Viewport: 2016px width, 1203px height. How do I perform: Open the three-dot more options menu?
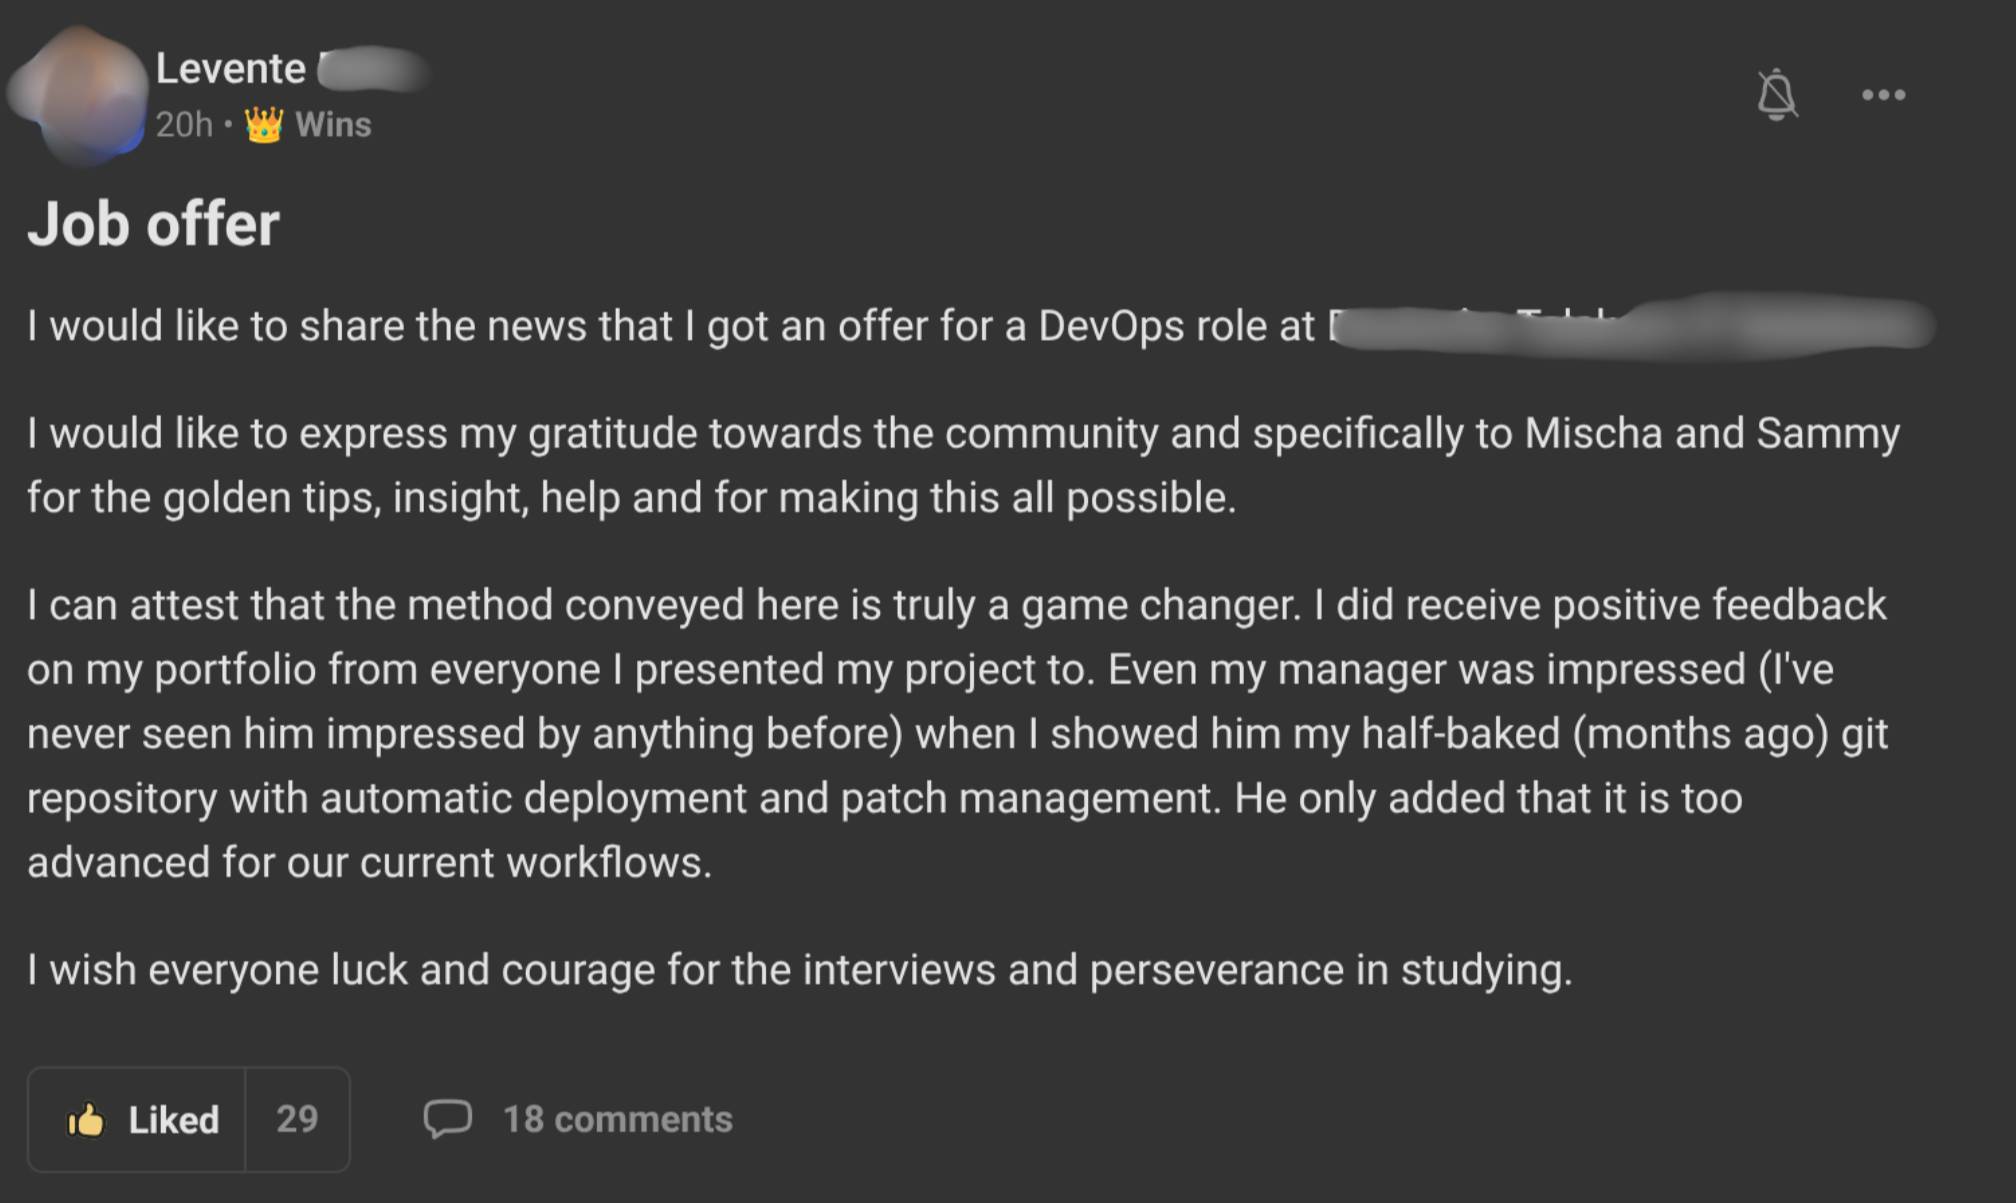pyautogui.click(x=1883, y=95)
